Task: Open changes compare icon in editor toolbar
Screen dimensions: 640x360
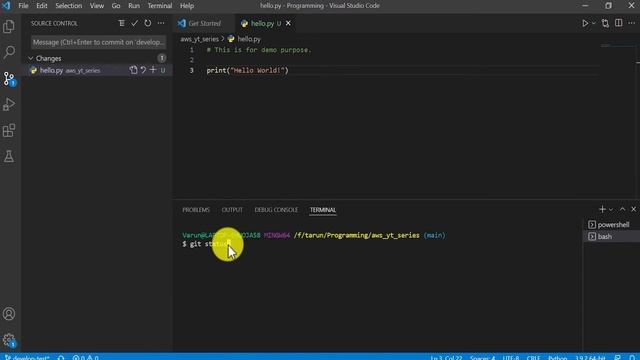Action: click(x=605, y=23)
